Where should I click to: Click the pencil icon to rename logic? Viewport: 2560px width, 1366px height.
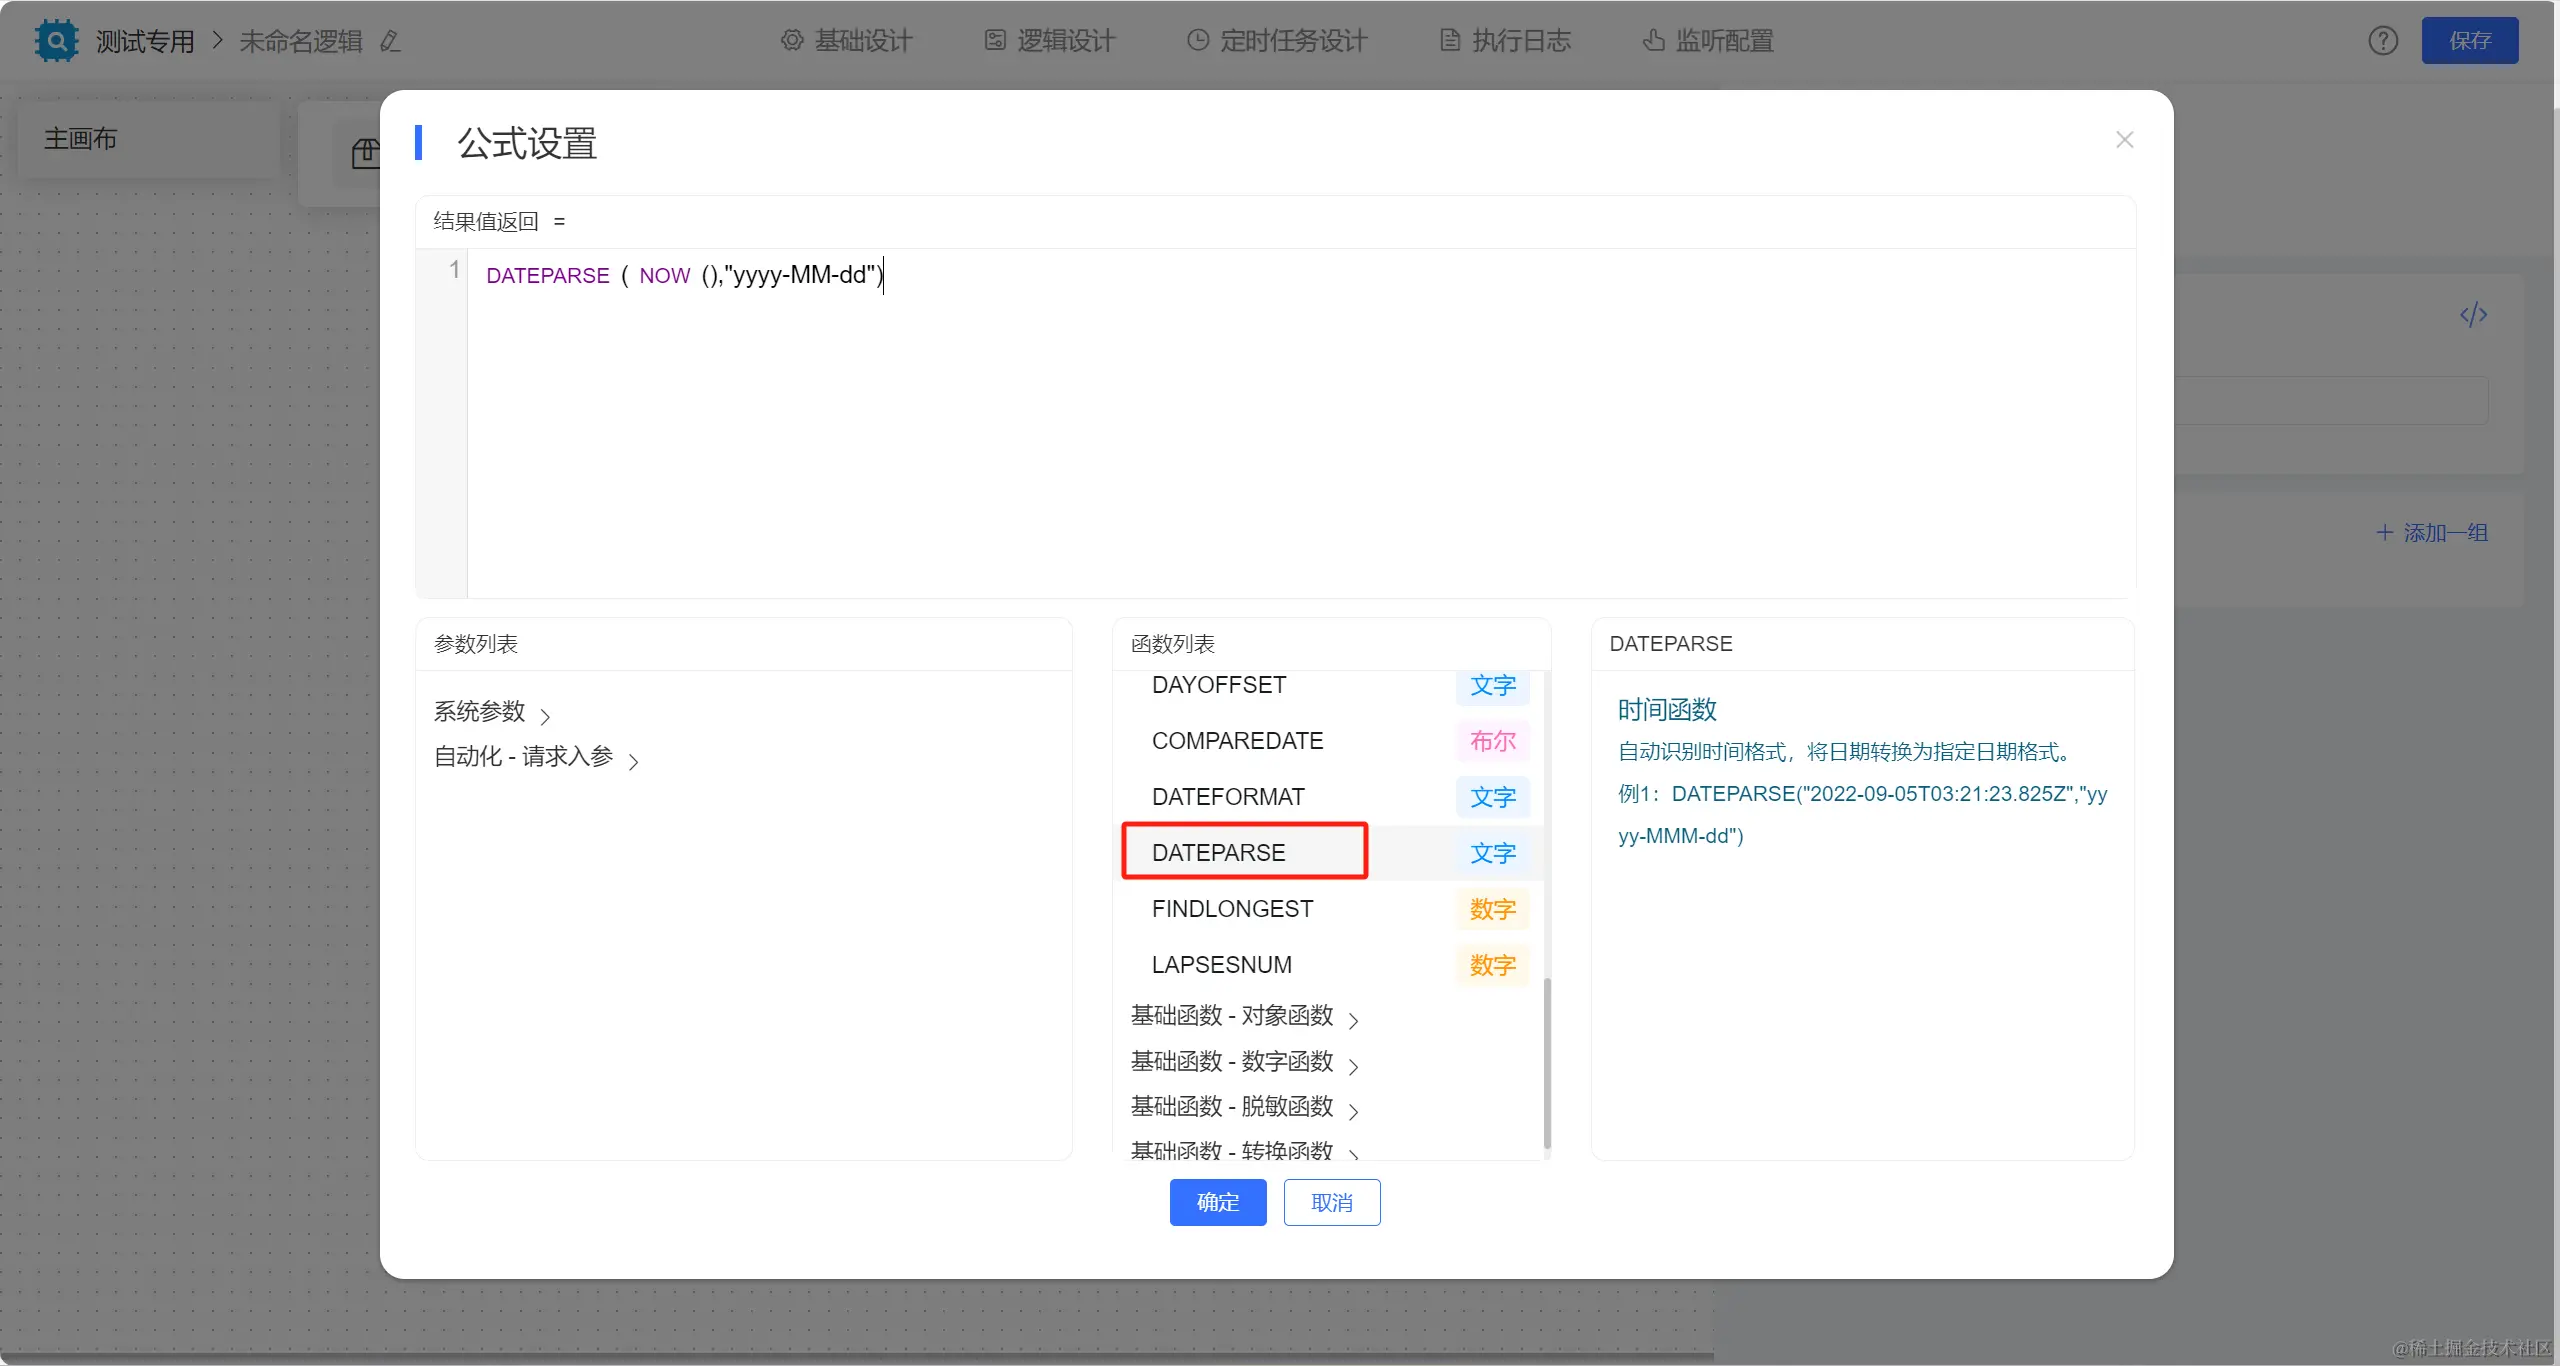coord(390,41)
